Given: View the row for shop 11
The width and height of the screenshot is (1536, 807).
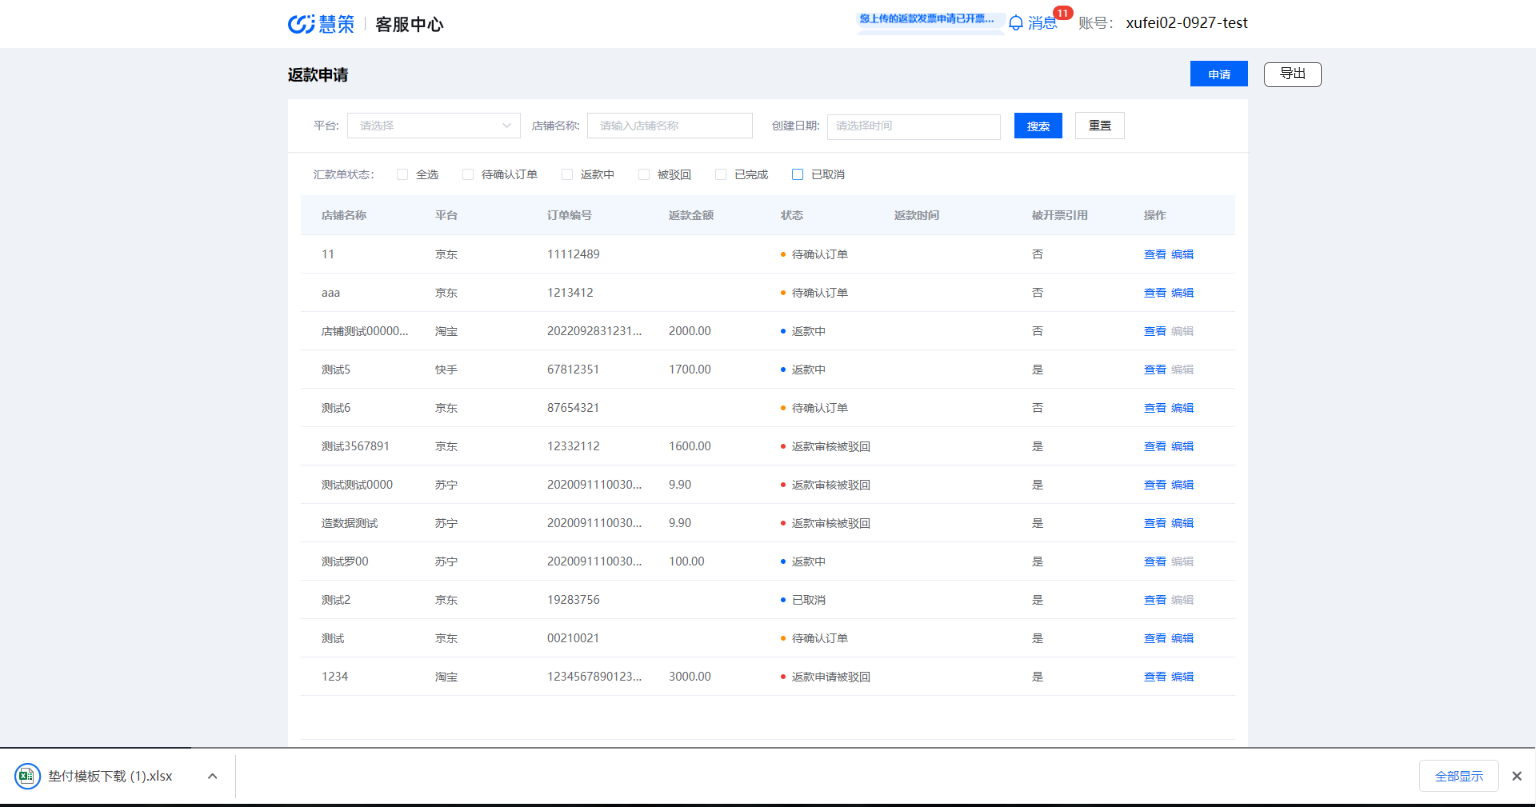Looking at the screenshot, I should point(1155,254).
